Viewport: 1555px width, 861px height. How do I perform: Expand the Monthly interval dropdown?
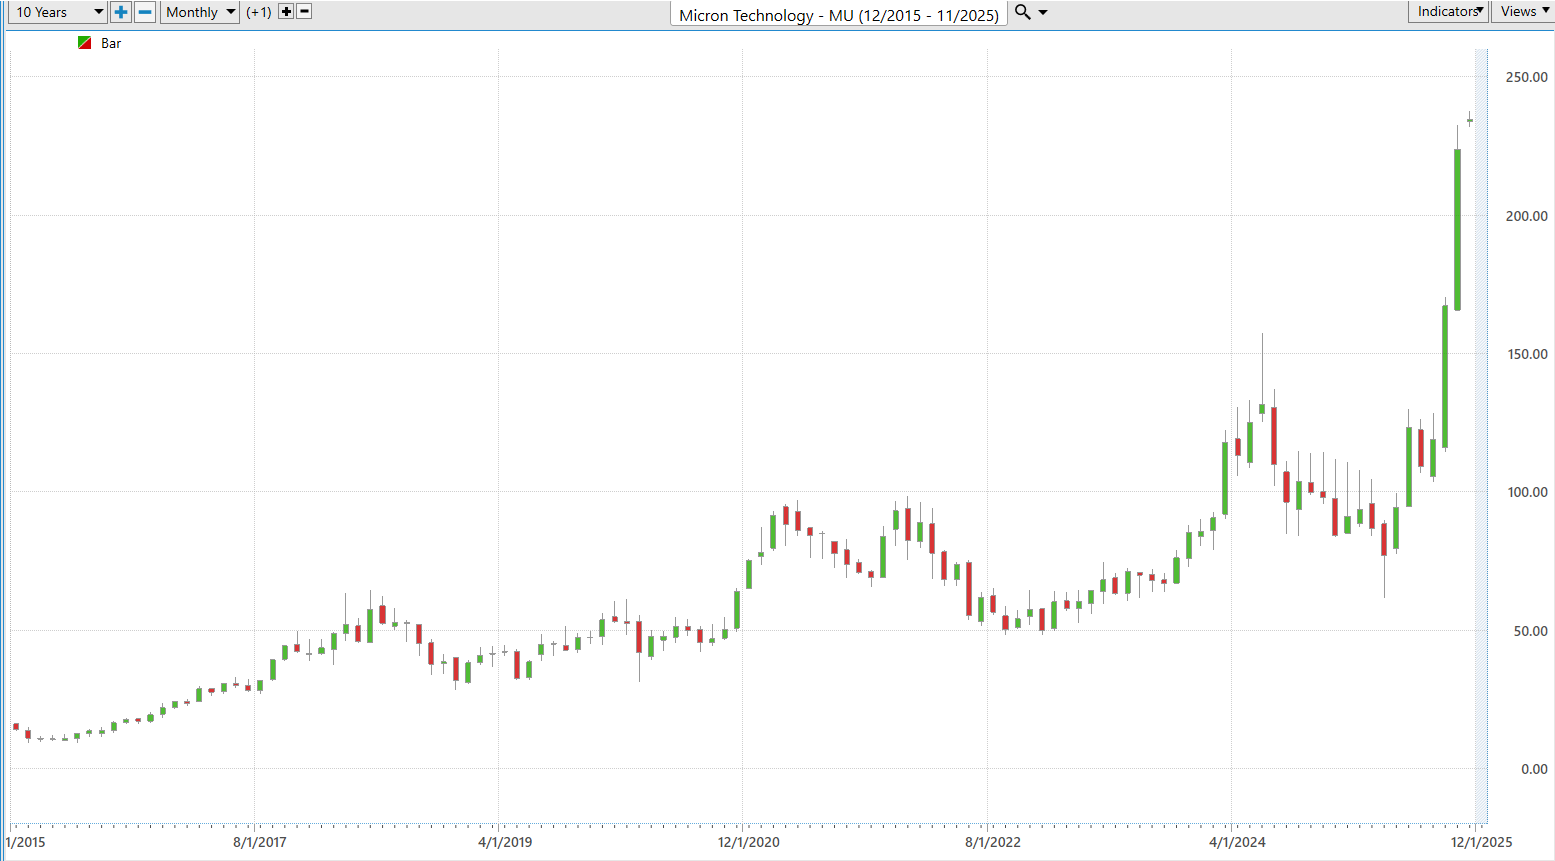[200, 12]
